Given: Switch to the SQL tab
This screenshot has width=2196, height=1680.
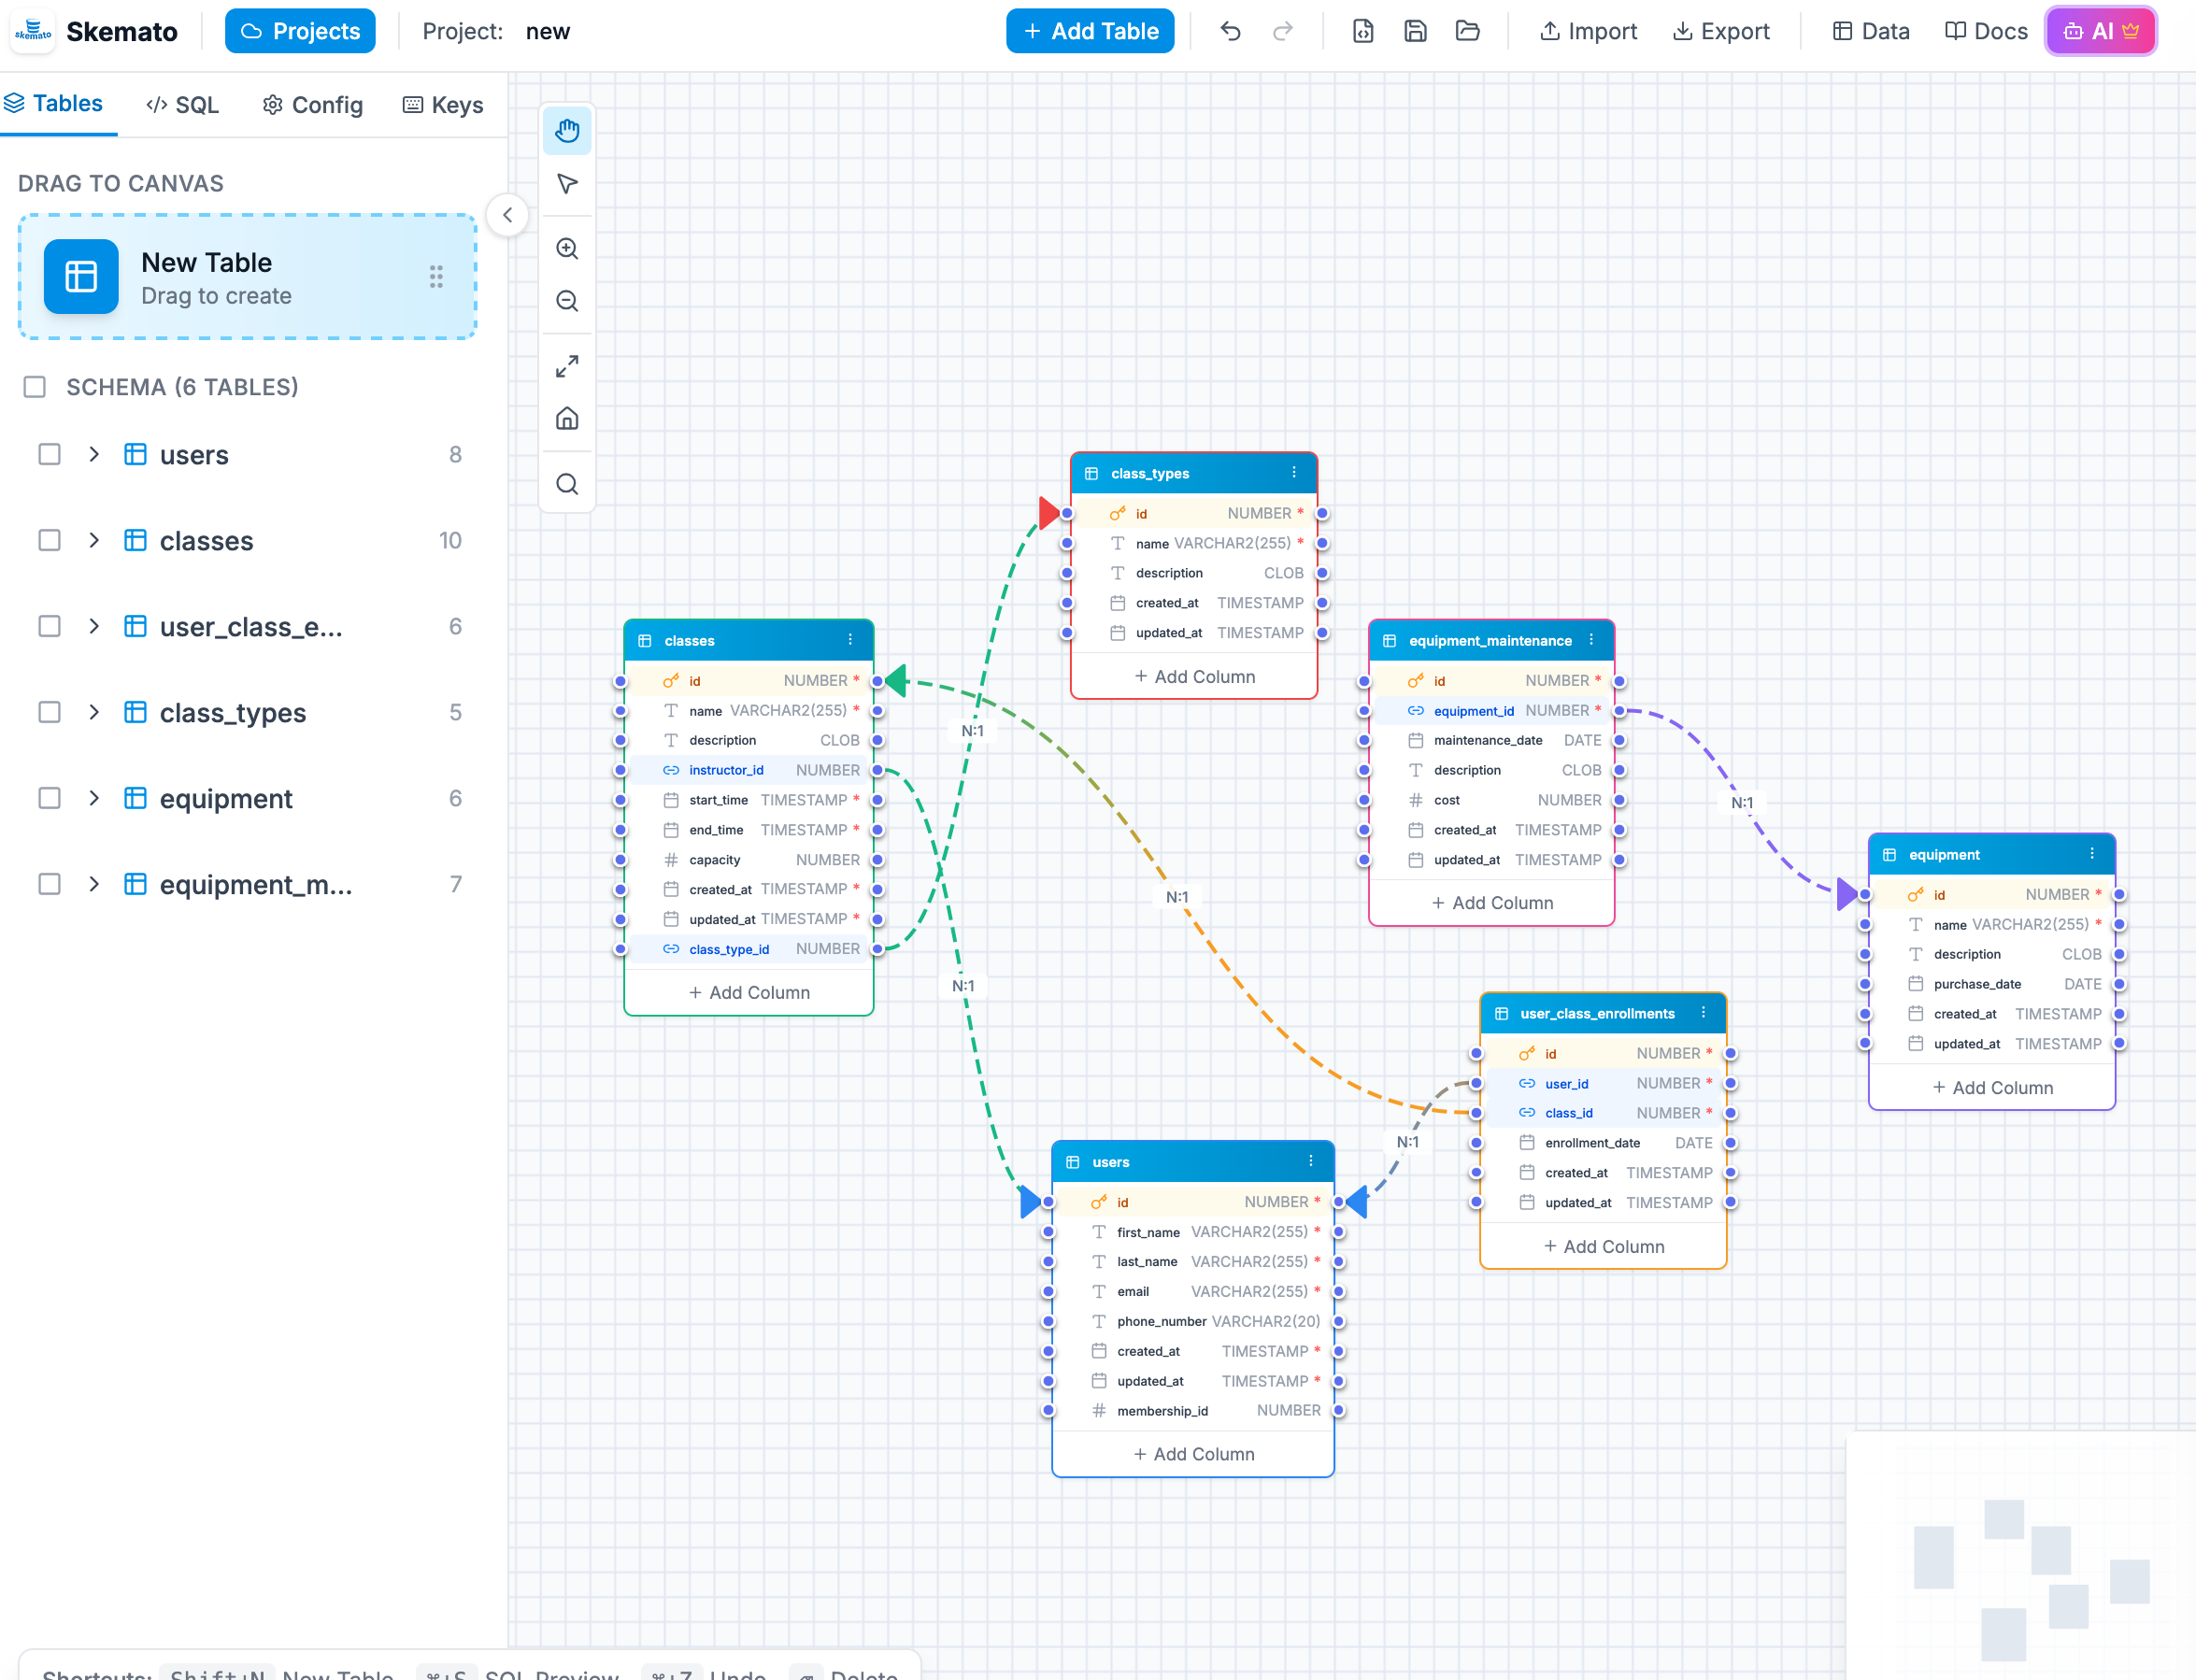Looking at the screenshot, I should pos(182,105).
